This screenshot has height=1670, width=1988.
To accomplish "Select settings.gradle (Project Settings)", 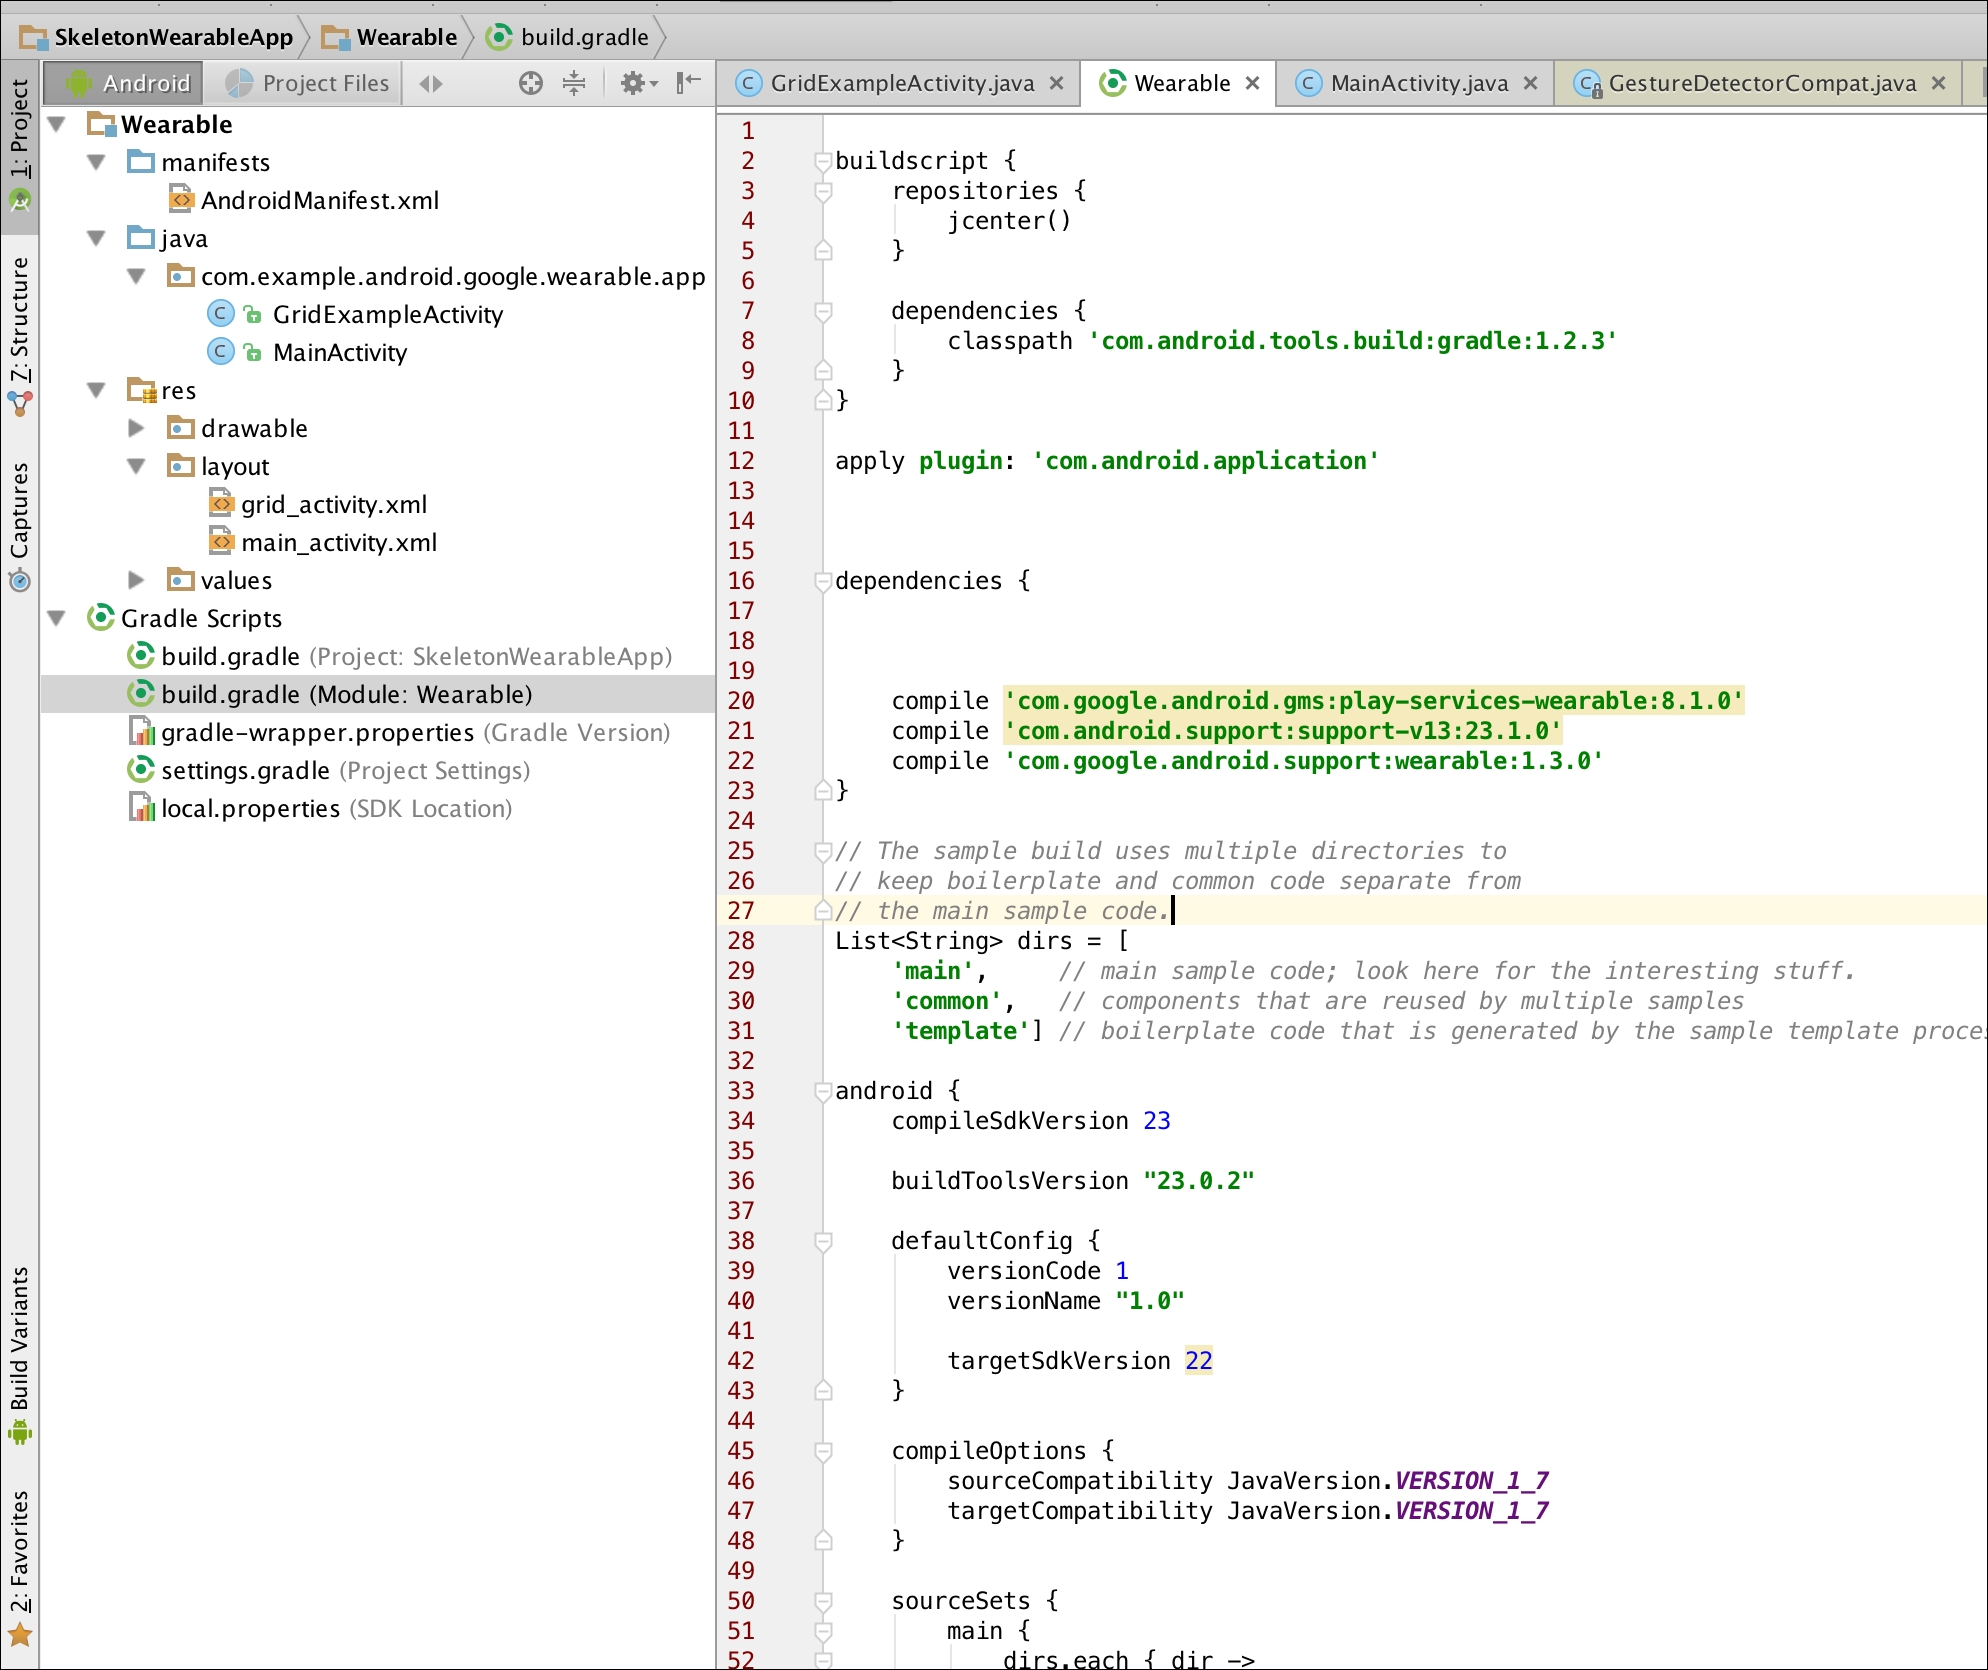I will pyautogui.click(x=329, y=770).
